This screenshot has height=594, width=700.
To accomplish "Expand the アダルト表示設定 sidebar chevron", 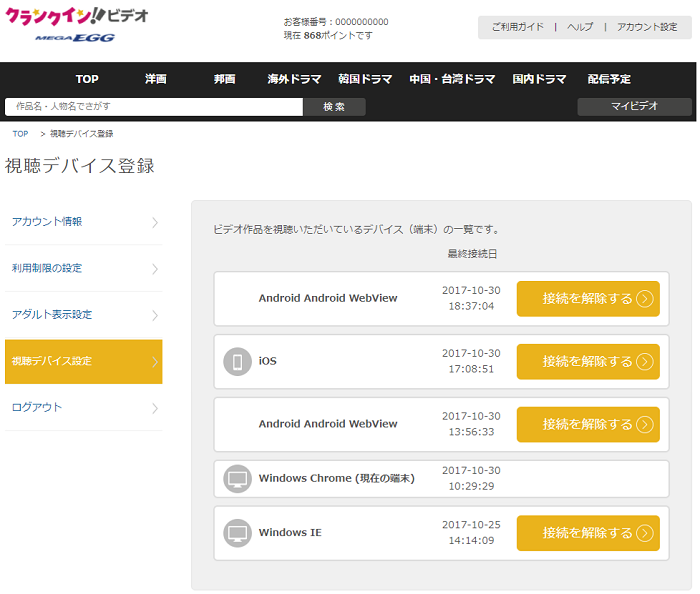I will click(x=154, y=315).
